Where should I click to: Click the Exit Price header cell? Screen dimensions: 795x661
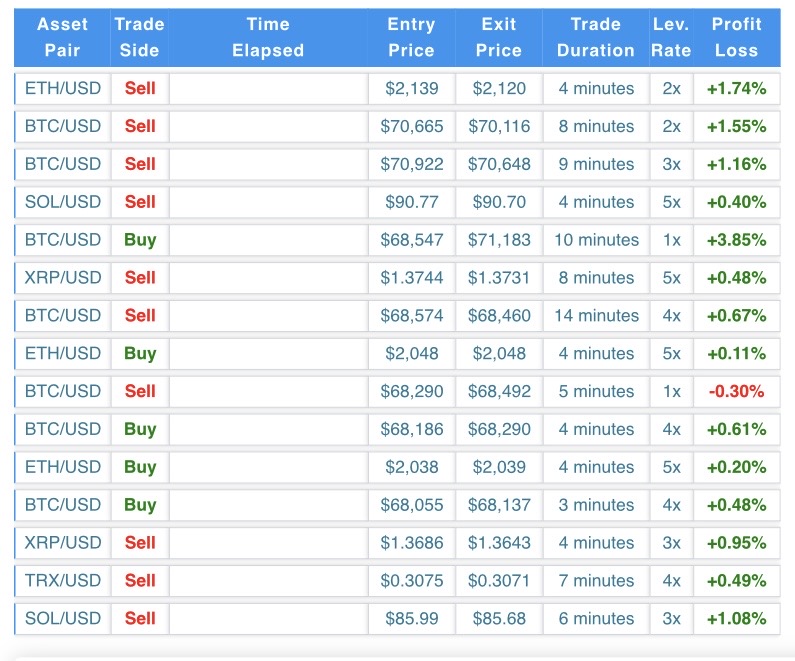tap(499, 37)
